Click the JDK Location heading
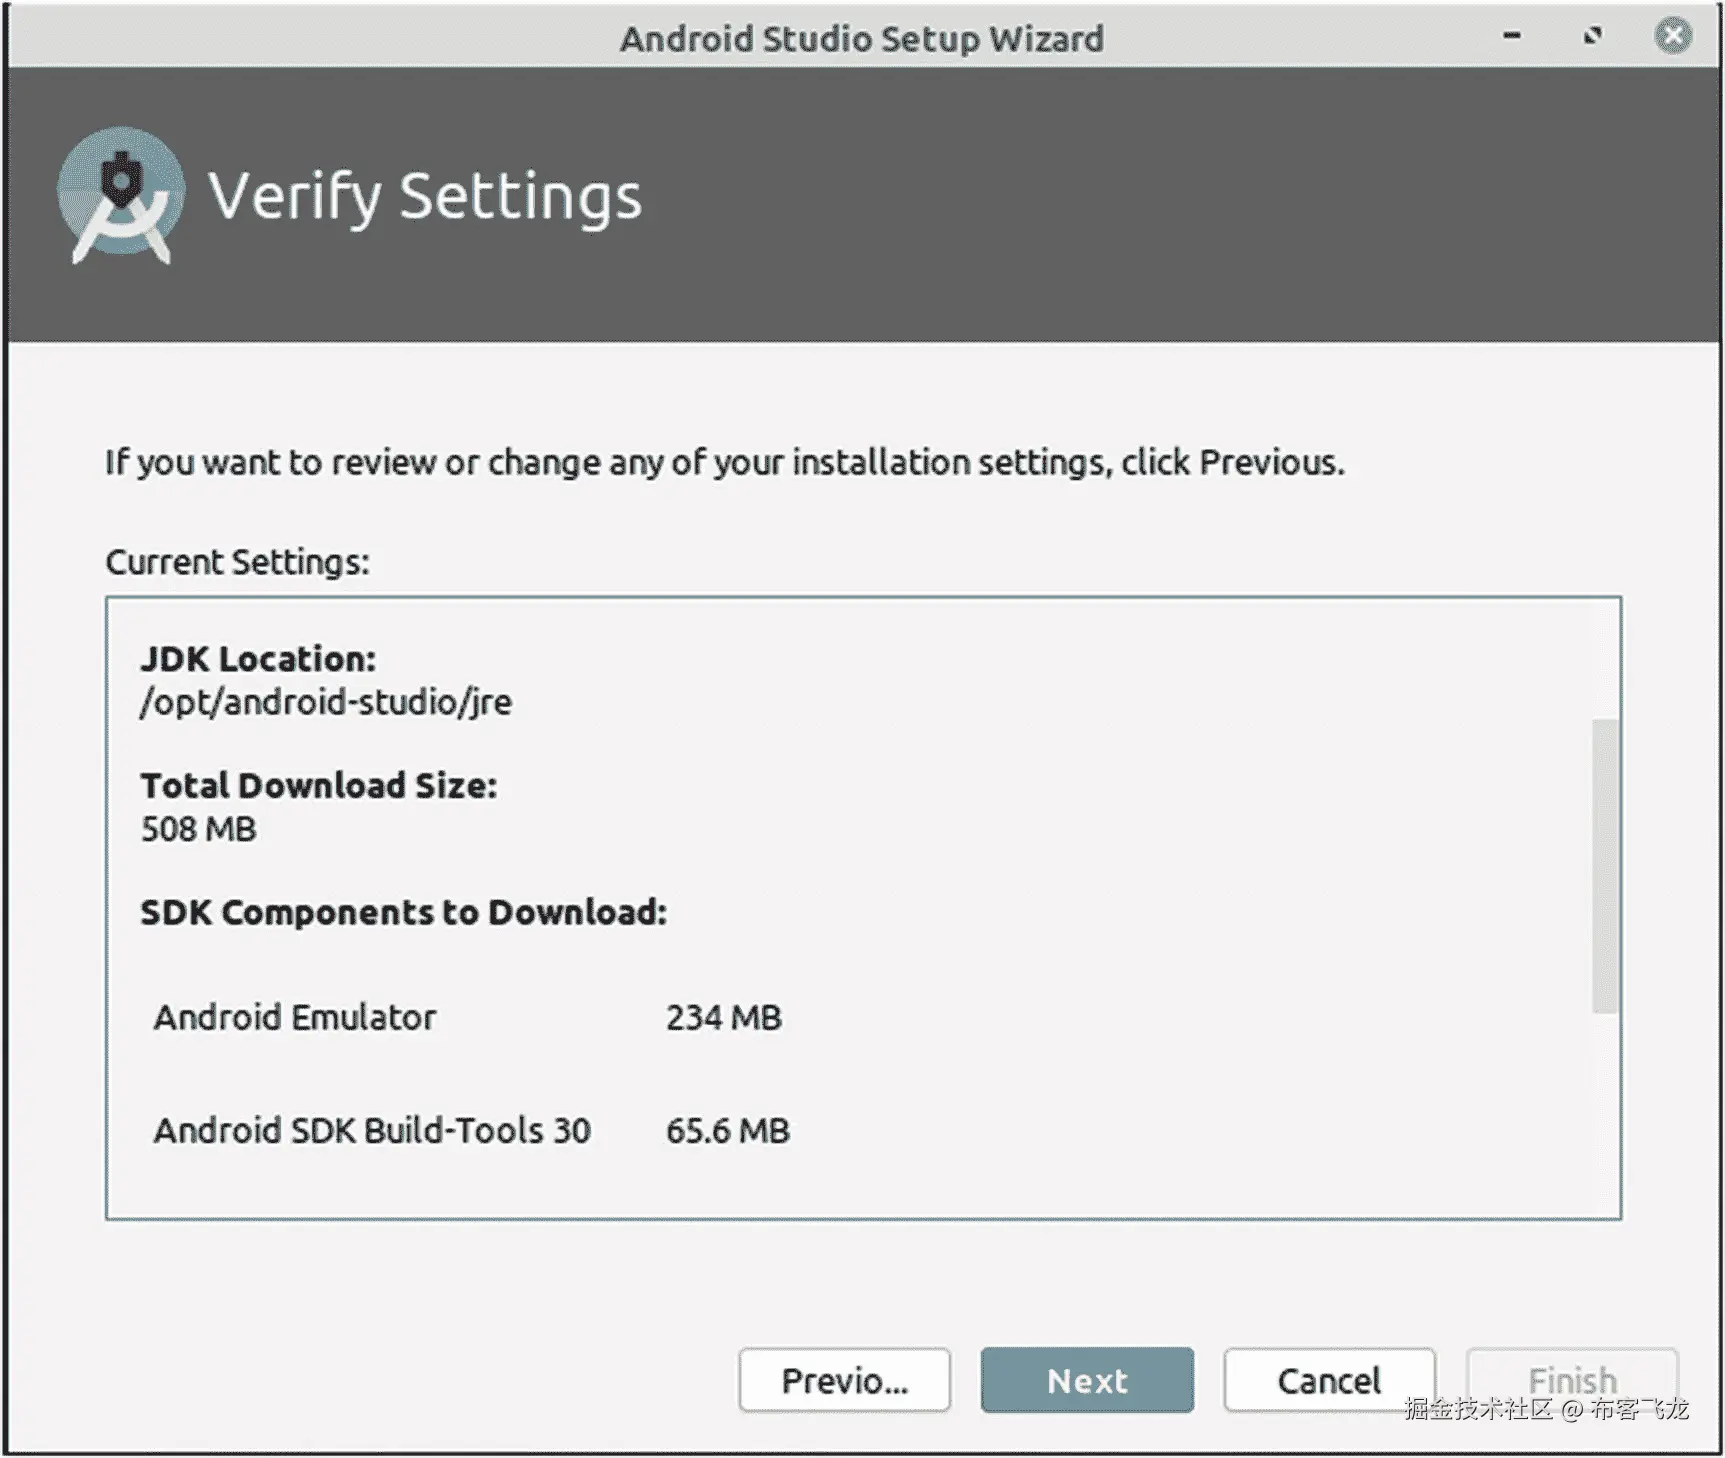1725x1458 pixels. [258, 659]
